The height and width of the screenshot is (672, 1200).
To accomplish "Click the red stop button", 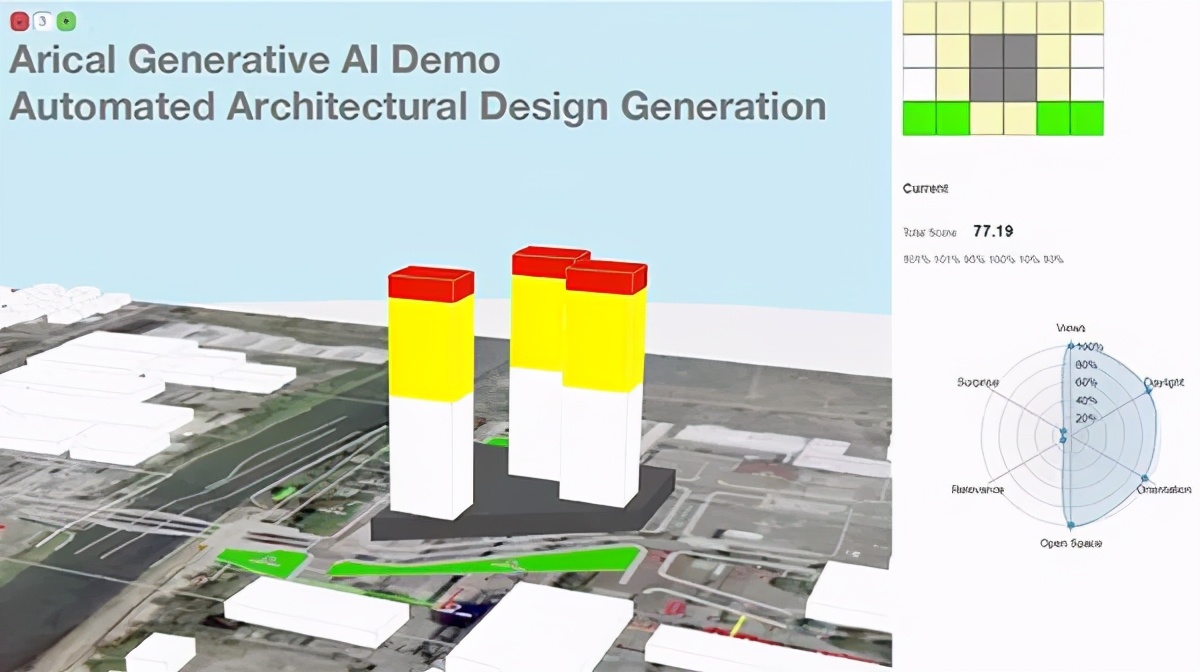I will [20, 19].
